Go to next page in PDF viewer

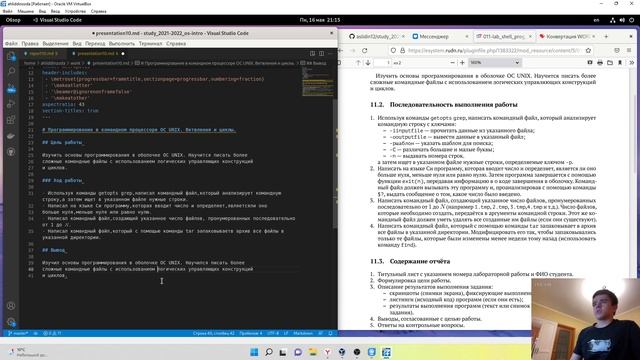tap(368, 63)
